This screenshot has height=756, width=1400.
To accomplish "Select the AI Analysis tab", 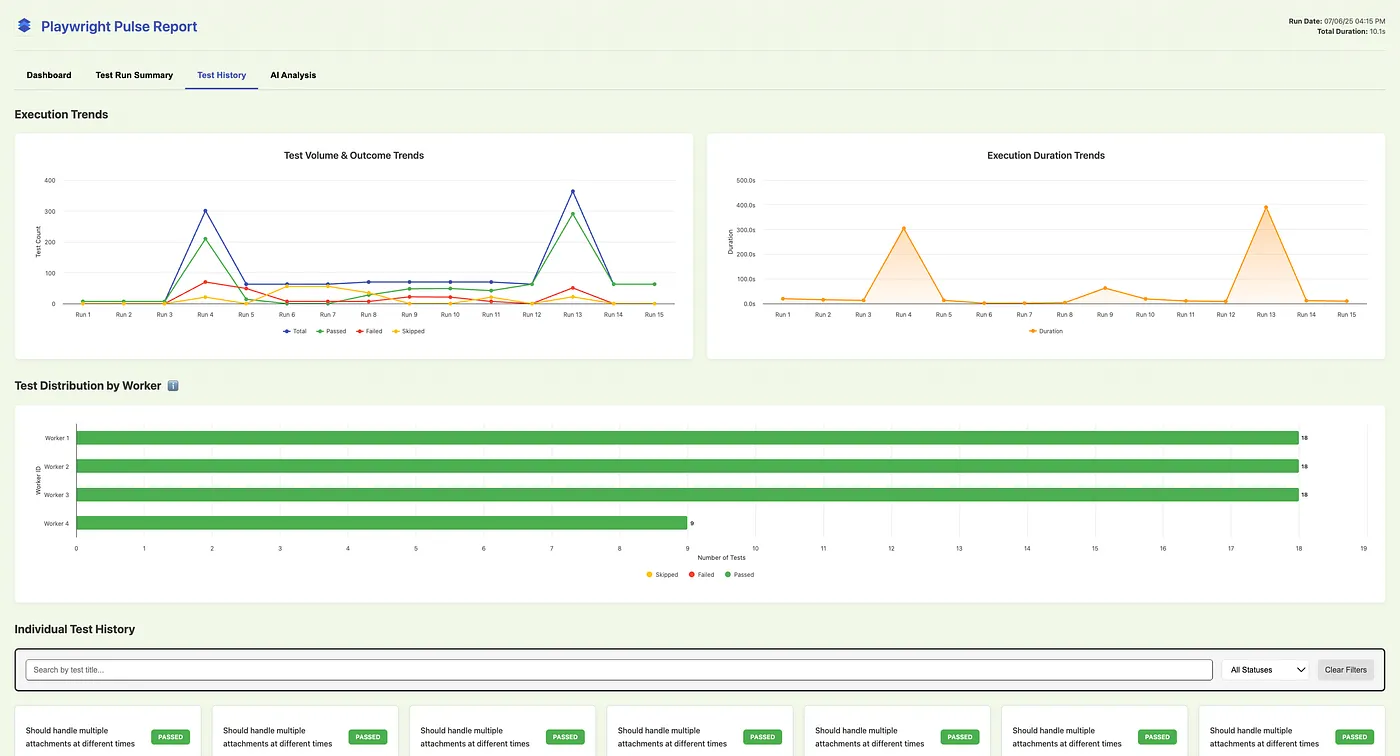I will coord(293,75).
